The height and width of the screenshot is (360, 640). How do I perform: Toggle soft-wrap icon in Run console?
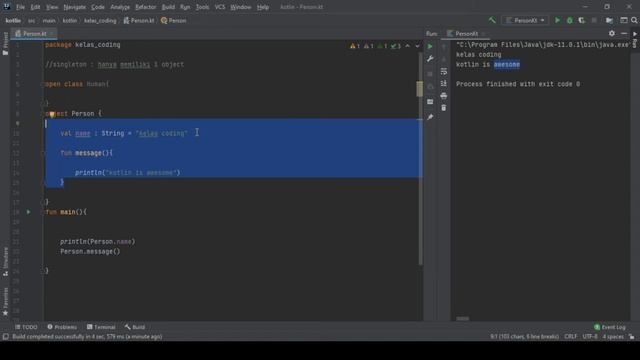444,71
